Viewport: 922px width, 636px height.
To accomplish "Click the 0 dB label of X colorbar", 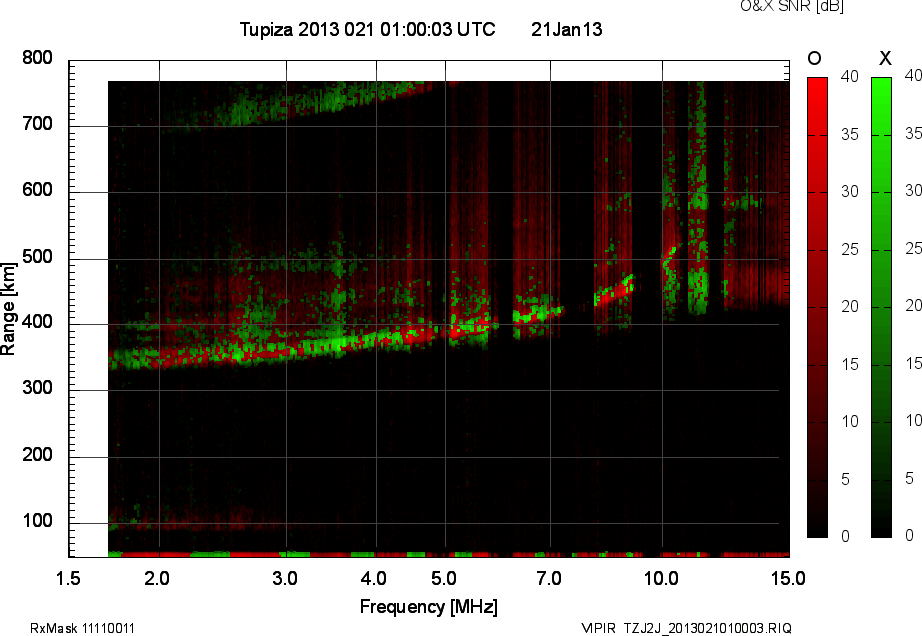I will (x=910, y=535).
